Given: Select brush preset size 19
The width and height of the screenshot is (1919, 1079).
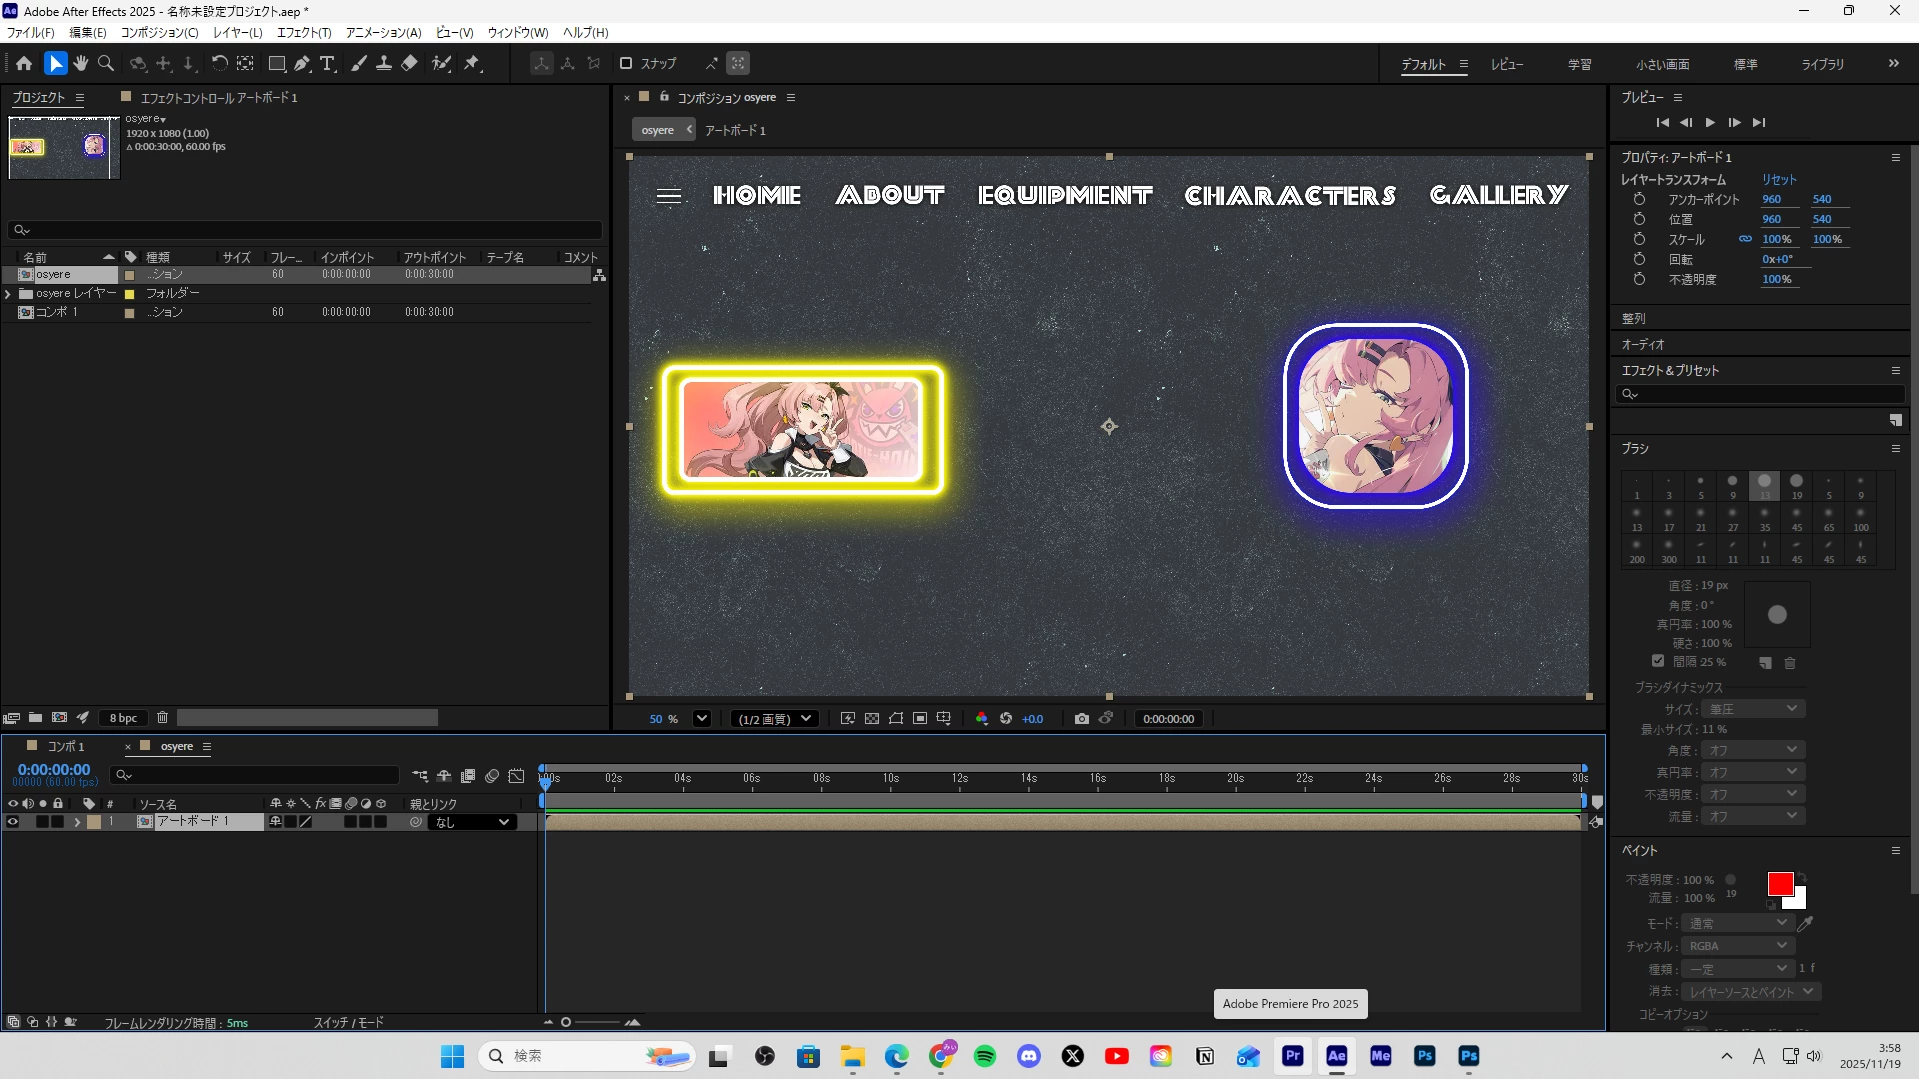Looking at the screenshot, I should tap(1796, 486).
